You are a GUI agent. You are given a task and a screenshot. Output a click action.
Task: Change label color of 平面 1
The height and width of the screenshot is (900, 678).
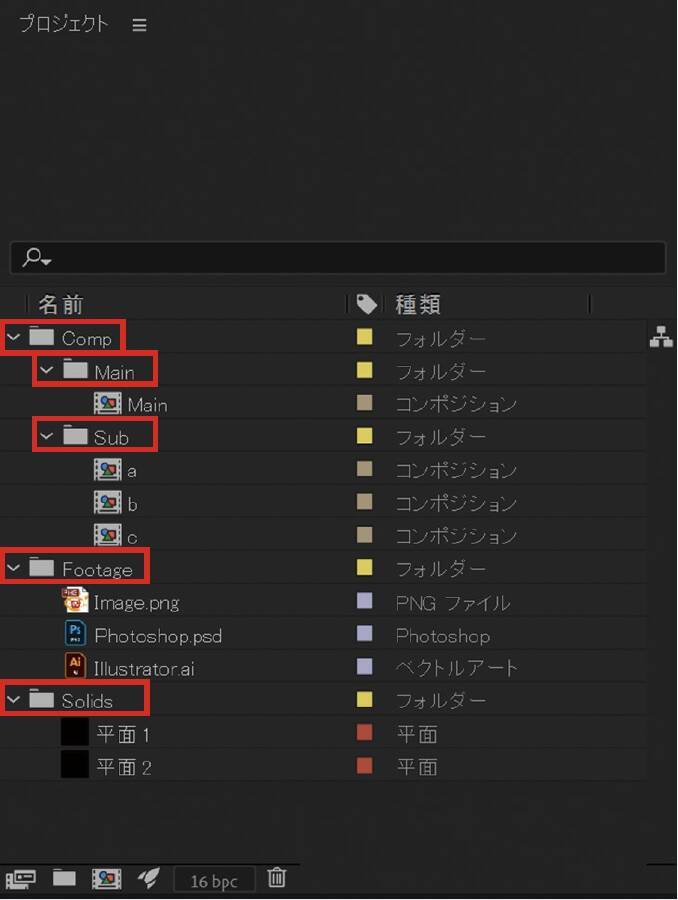pos(365,733)
